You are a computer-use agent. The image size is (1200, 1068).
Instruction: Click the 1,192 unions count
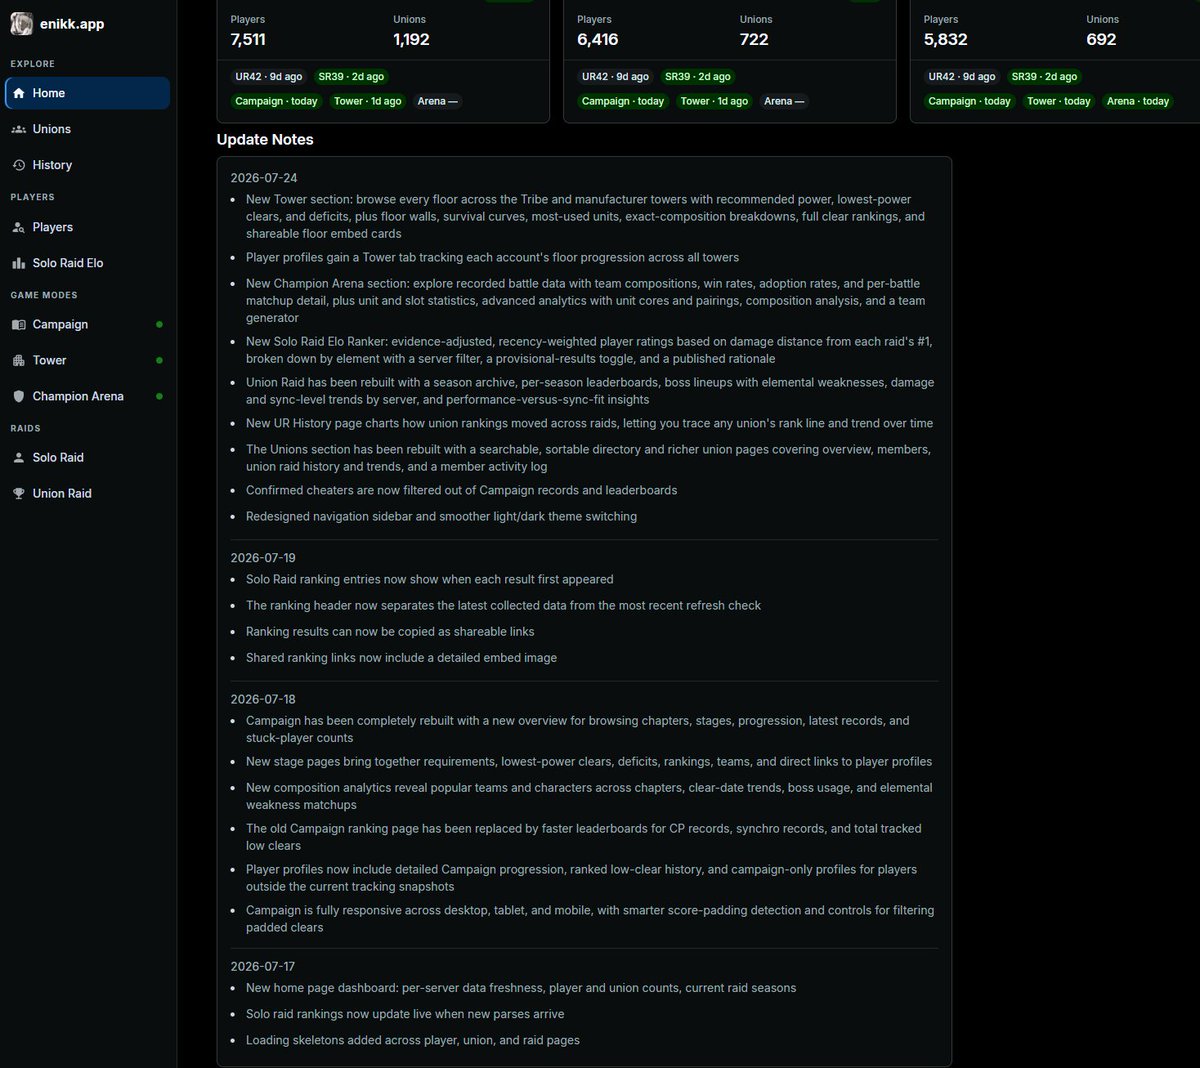pos(411,40)
